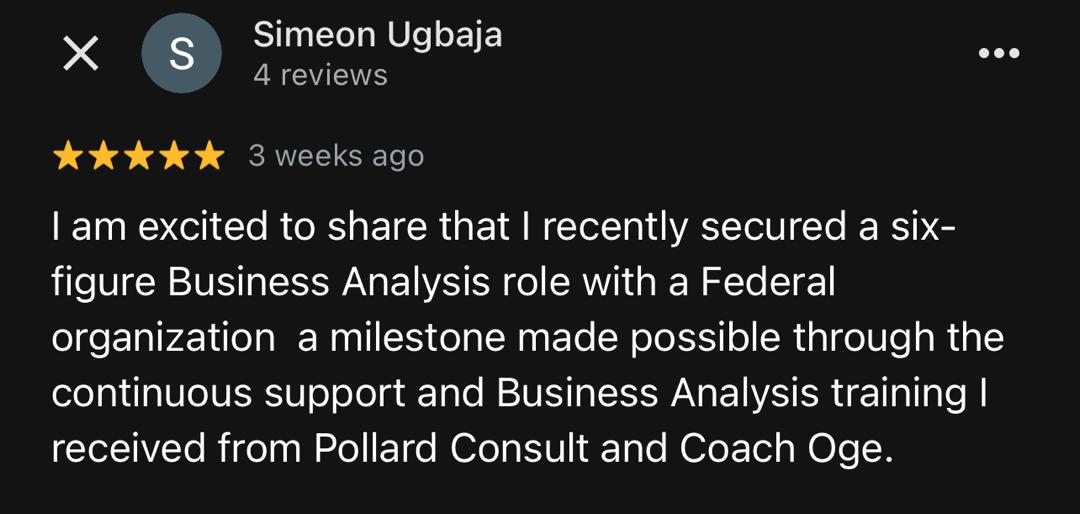Close the review with the X icon

coord(81,54)
